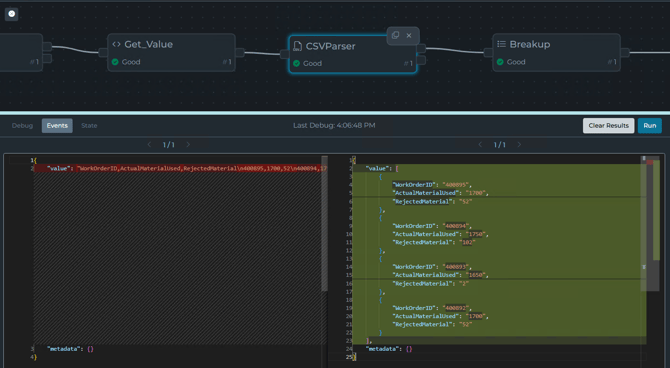670x368 pixels.
Task: Select the Breakup node title
Action: [530, 44]
